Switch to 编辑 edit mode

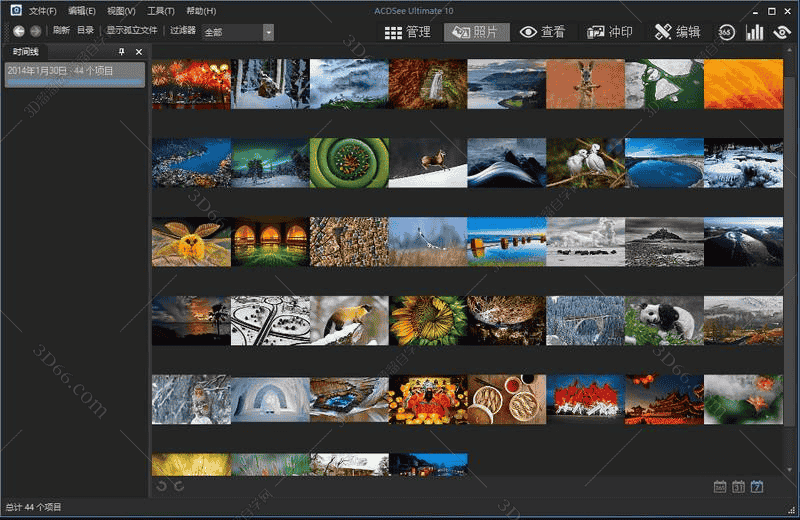[x=677, y=32]
